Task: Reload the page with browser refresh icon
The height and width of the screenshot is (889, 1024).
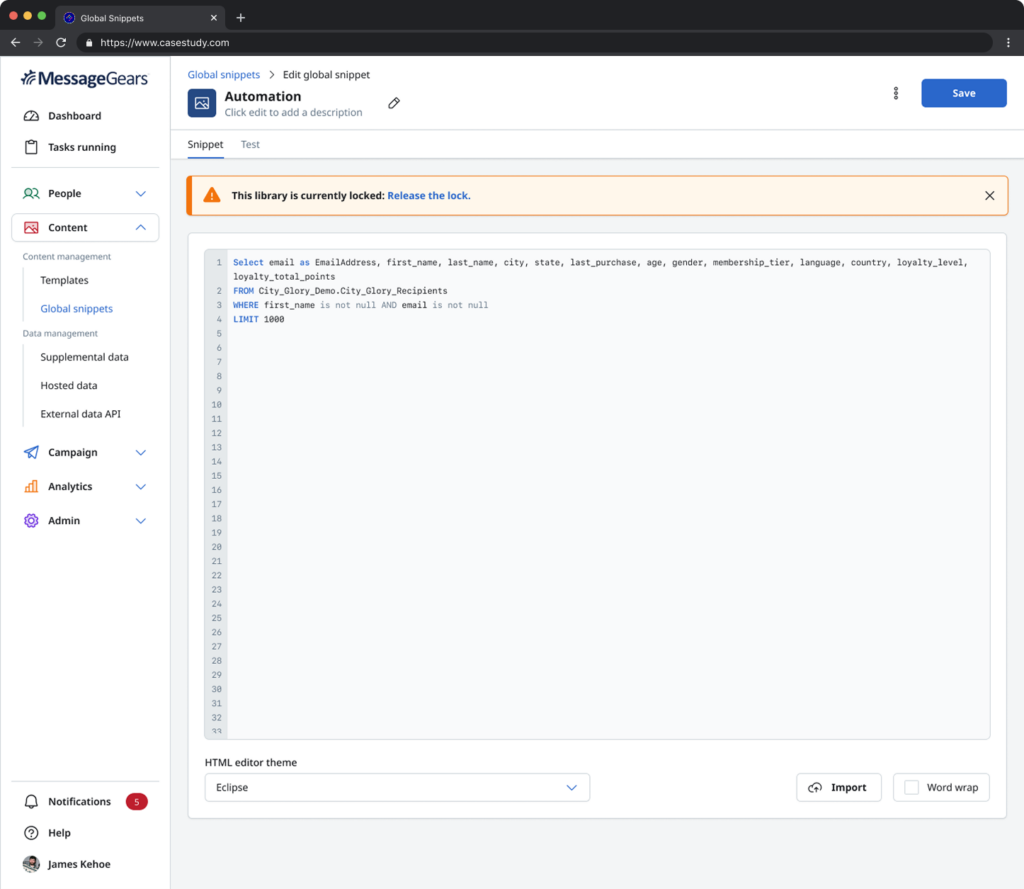Action: click(x=61, y=43)
